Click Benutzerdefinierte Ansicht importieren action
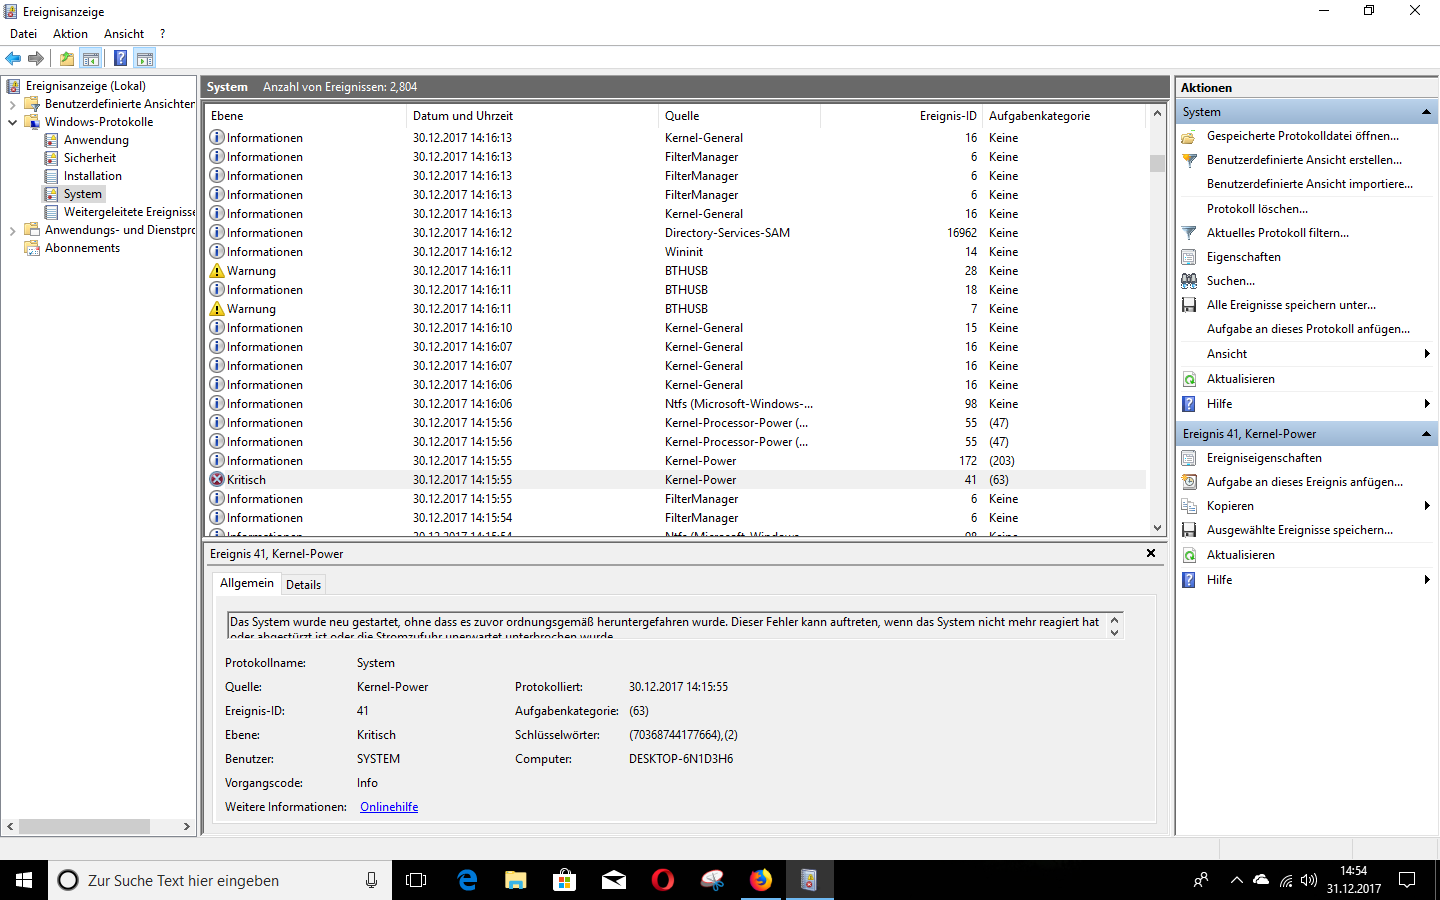Viewport: 1440px width, 900px height. 1310,184
